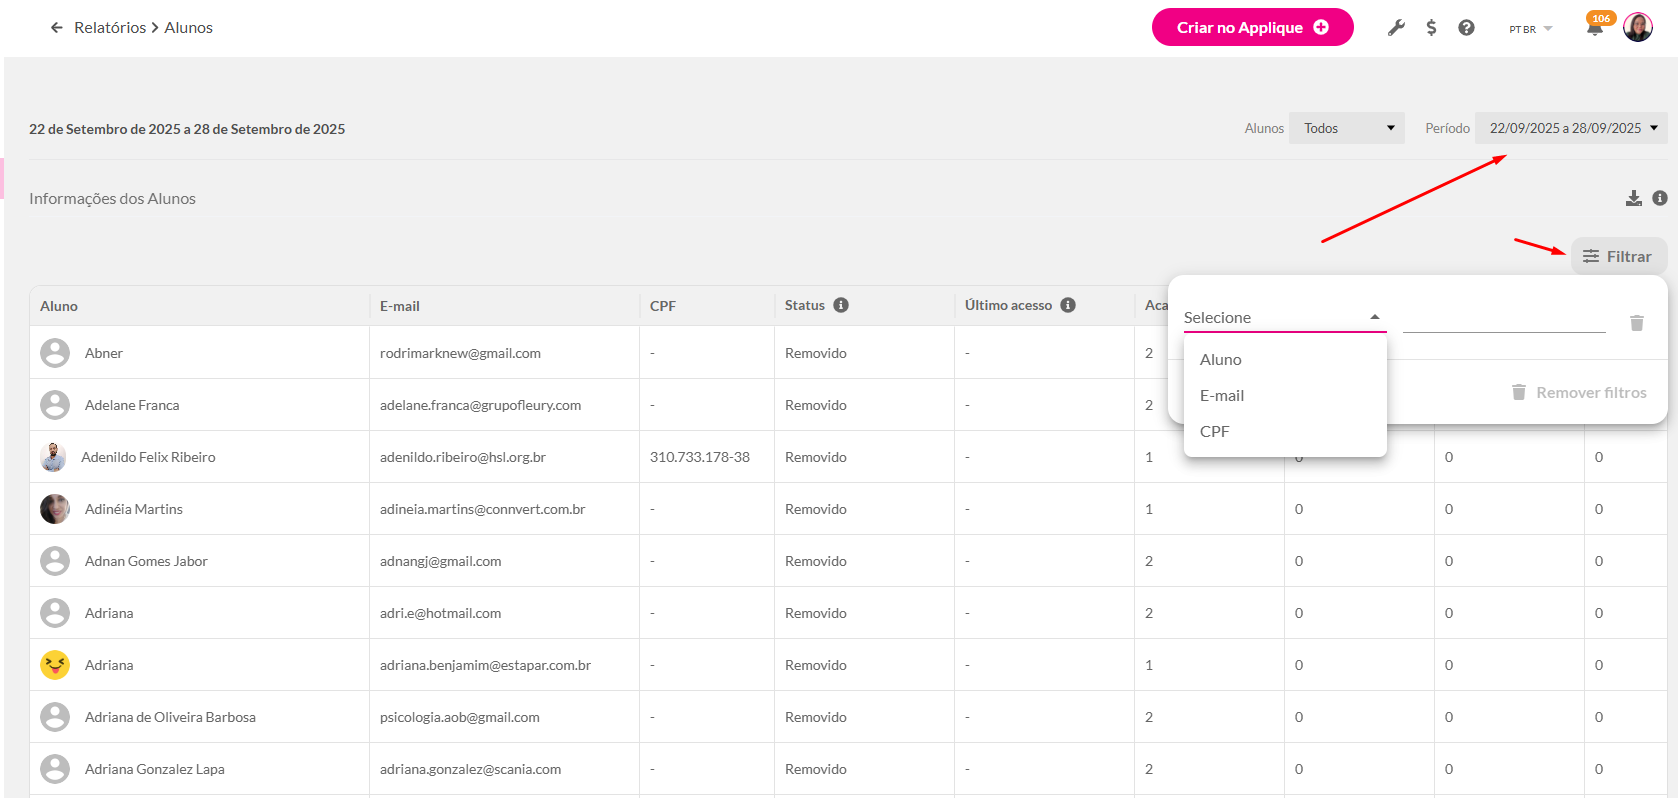Download the student report
This screenshot has width=1678, height=798.
point(1633,198)
